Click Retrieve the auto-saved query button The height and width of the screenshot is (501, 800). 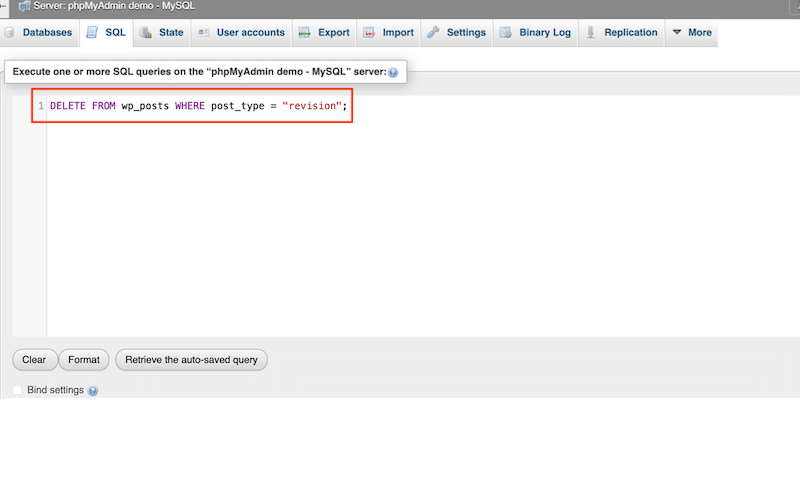[x=191, y=360]
